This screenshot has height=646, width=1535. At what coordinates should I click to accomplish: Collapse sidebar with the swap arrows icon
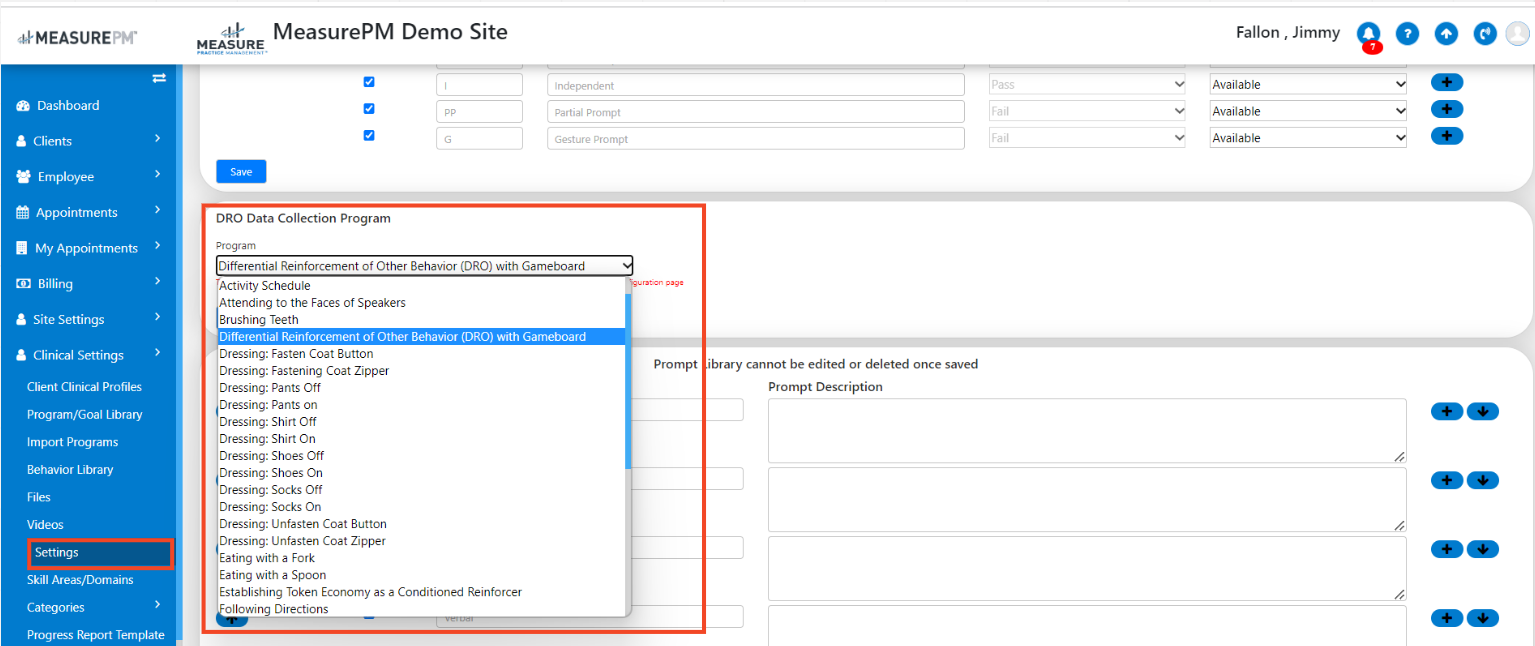tap(158, 78)
